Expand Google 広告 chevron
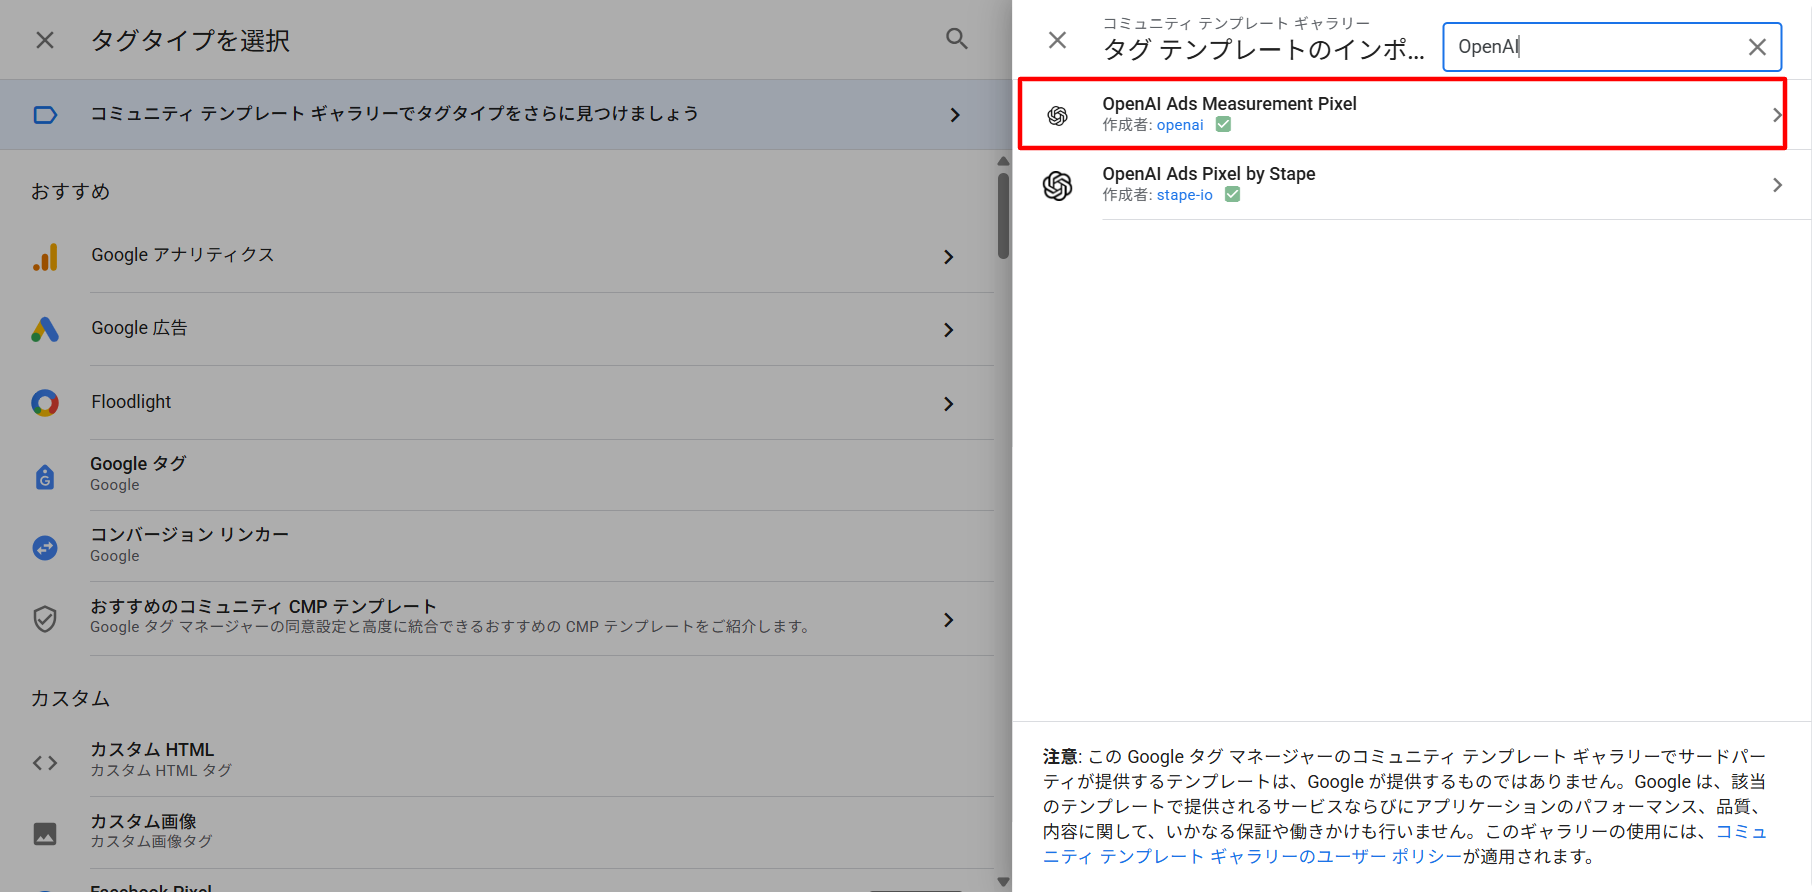 point(949,330)
